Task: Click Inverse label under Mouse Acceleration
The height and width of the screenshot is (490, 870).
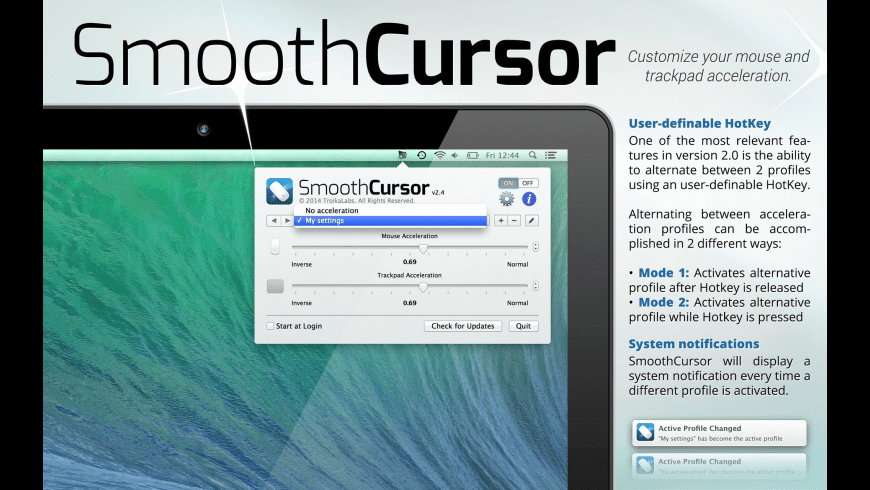Action: tap(302, 265)
